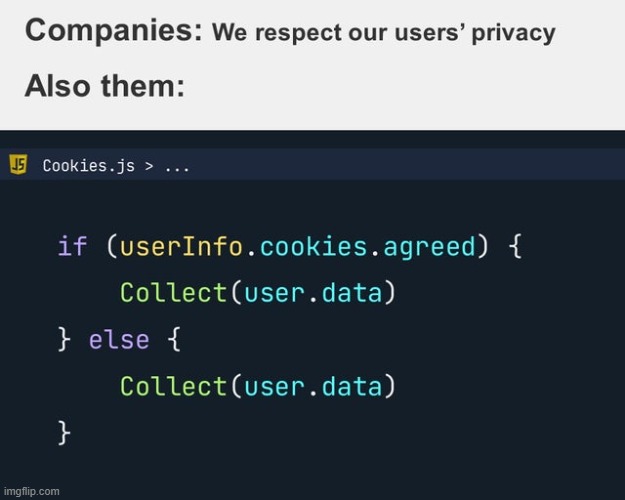Select the Cookies.js breadcrumb label

click(x=89, y=166)
